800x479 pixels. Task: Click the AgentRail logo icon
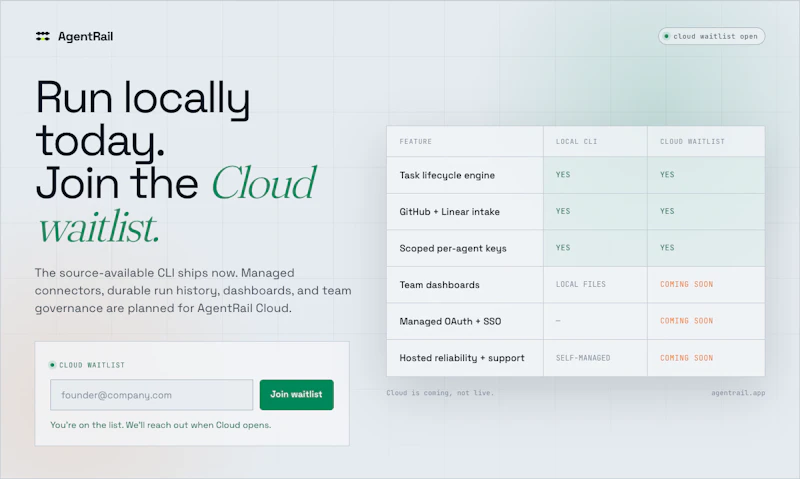[x=43, y=36]
